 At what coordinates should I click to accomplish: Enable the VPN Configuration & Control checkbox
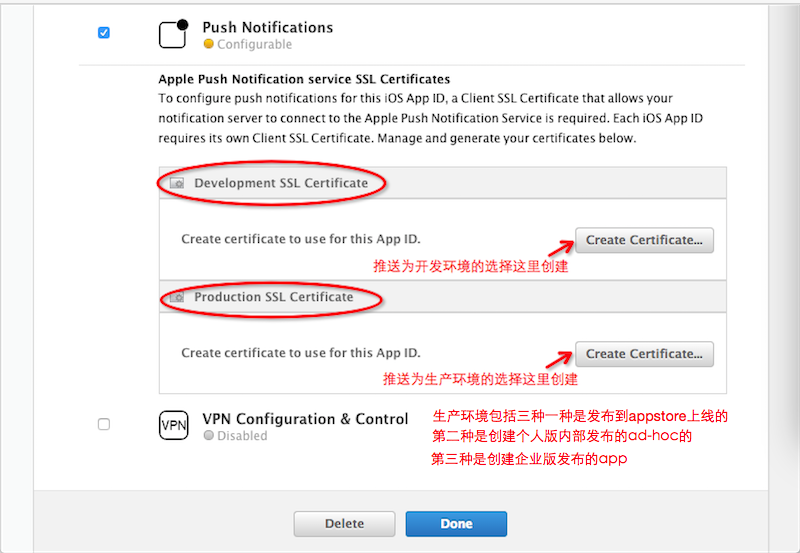[104, 424]
